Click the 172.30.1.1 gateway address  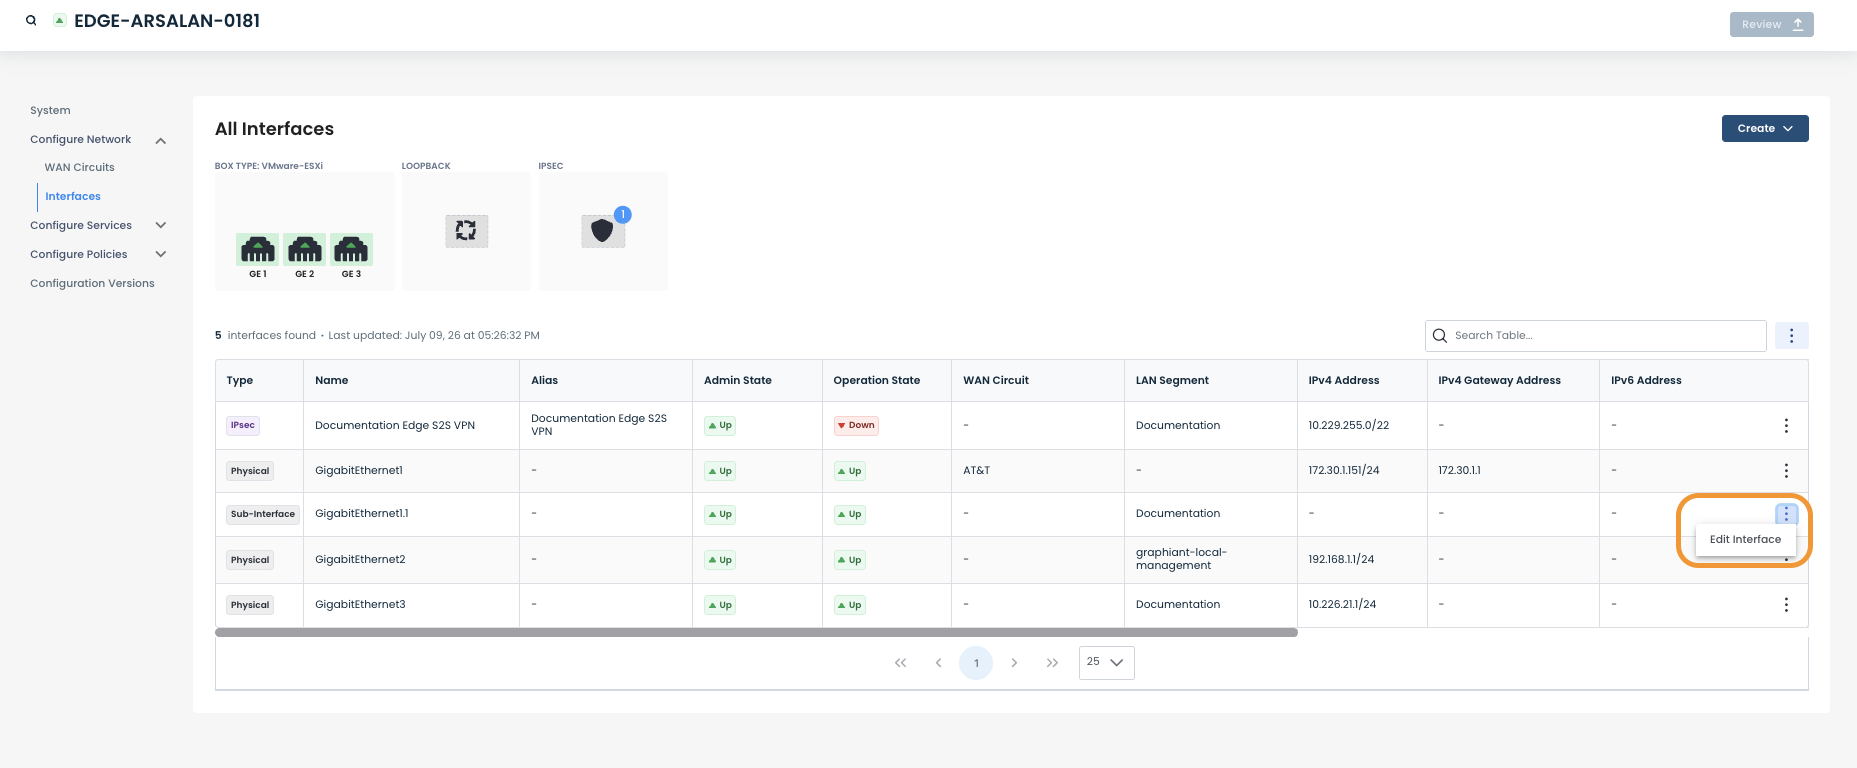[x=1459, y=471]
